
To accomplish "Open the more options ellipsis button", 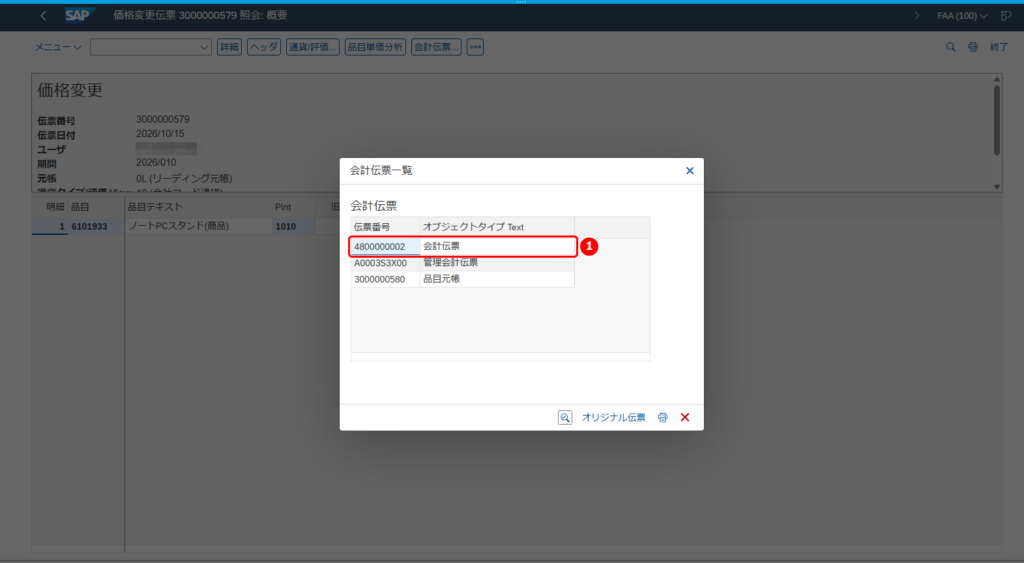I will coord(475,47).
